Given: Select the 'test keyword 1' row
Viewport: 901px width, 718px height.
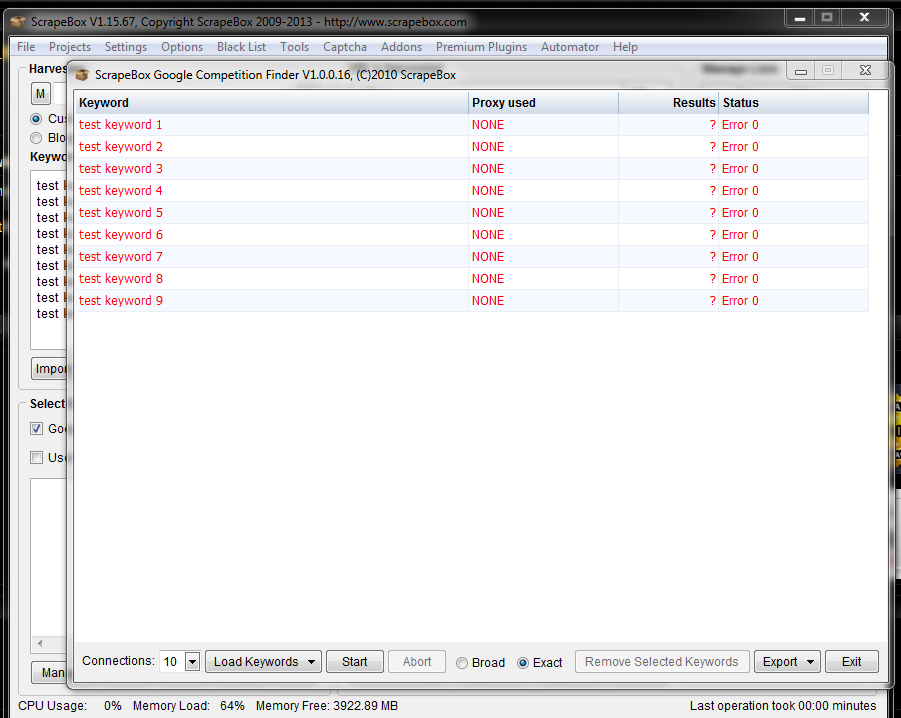Looking at the screenshot, I should point(472,125).
